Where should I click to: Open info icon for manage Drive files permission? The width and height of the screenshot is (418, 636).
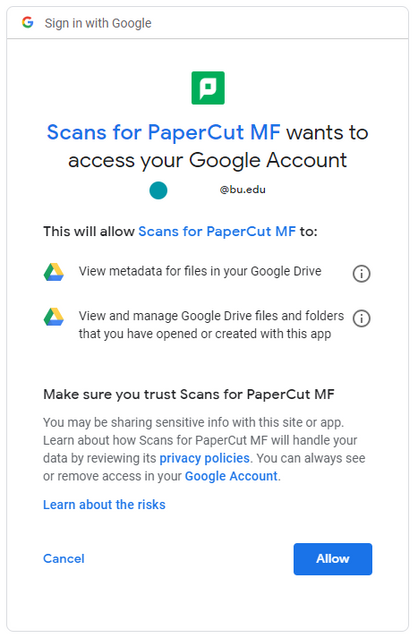pos(361,318)
